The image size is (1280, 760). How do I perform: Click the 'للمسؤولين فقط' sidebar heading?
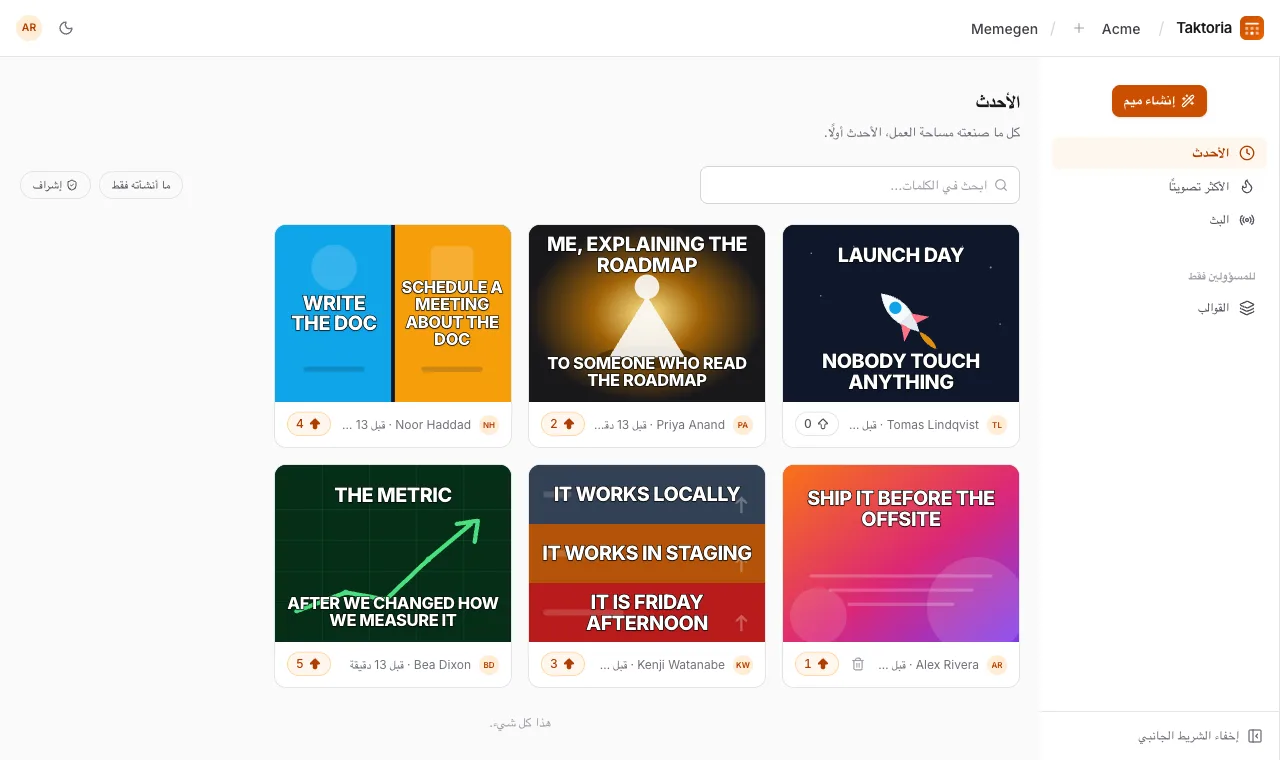click(x=1222, y=276)
